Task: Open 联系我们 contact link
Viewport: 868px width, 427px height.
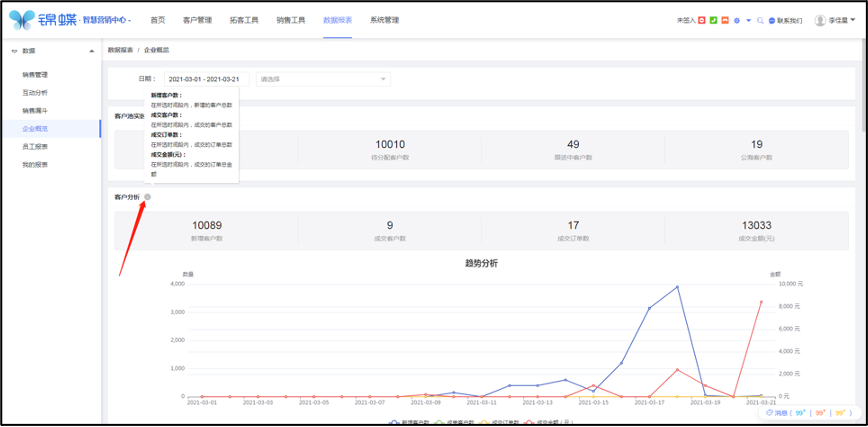Action: 785,20
